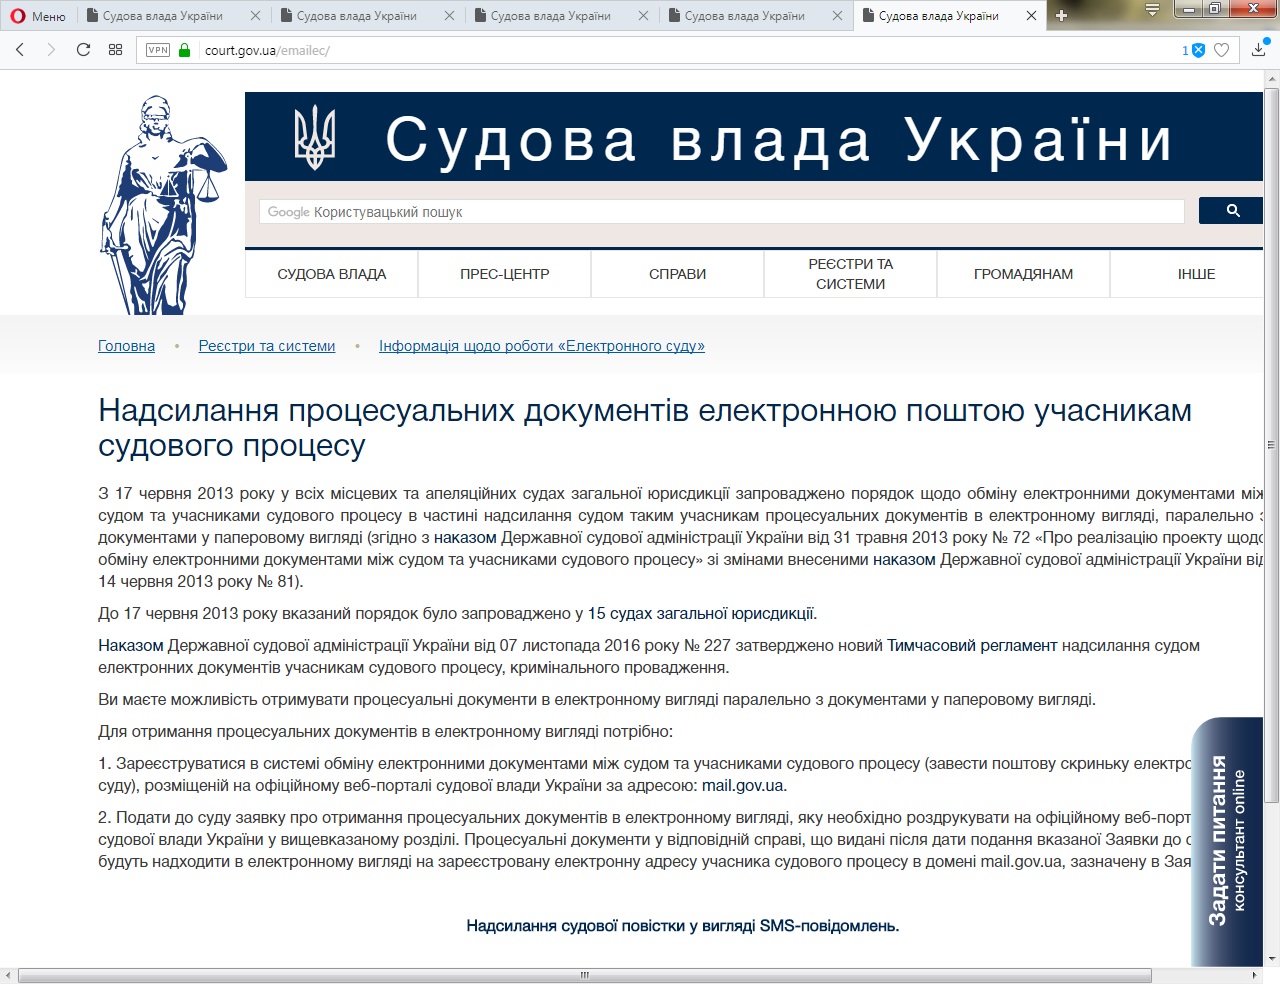Open the Головна breadcrumb link
The height and width of the screenshot is (984, 1280).
(x=126, y=346)
